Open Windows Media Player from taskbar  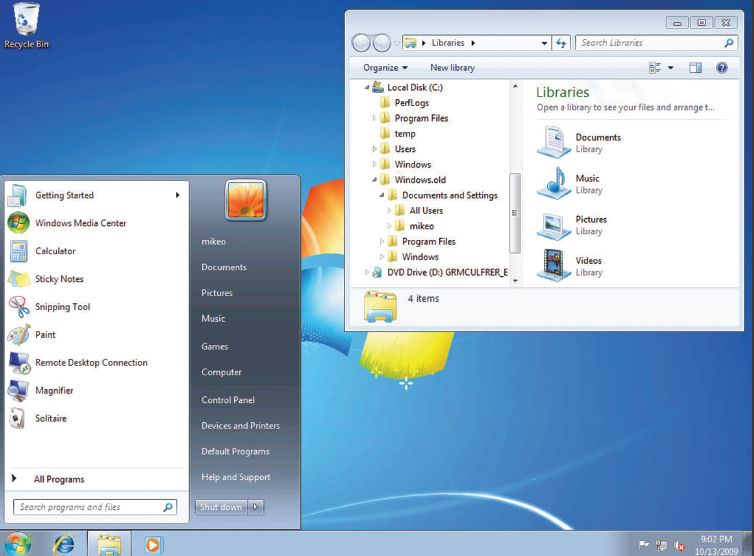point(152,544)
